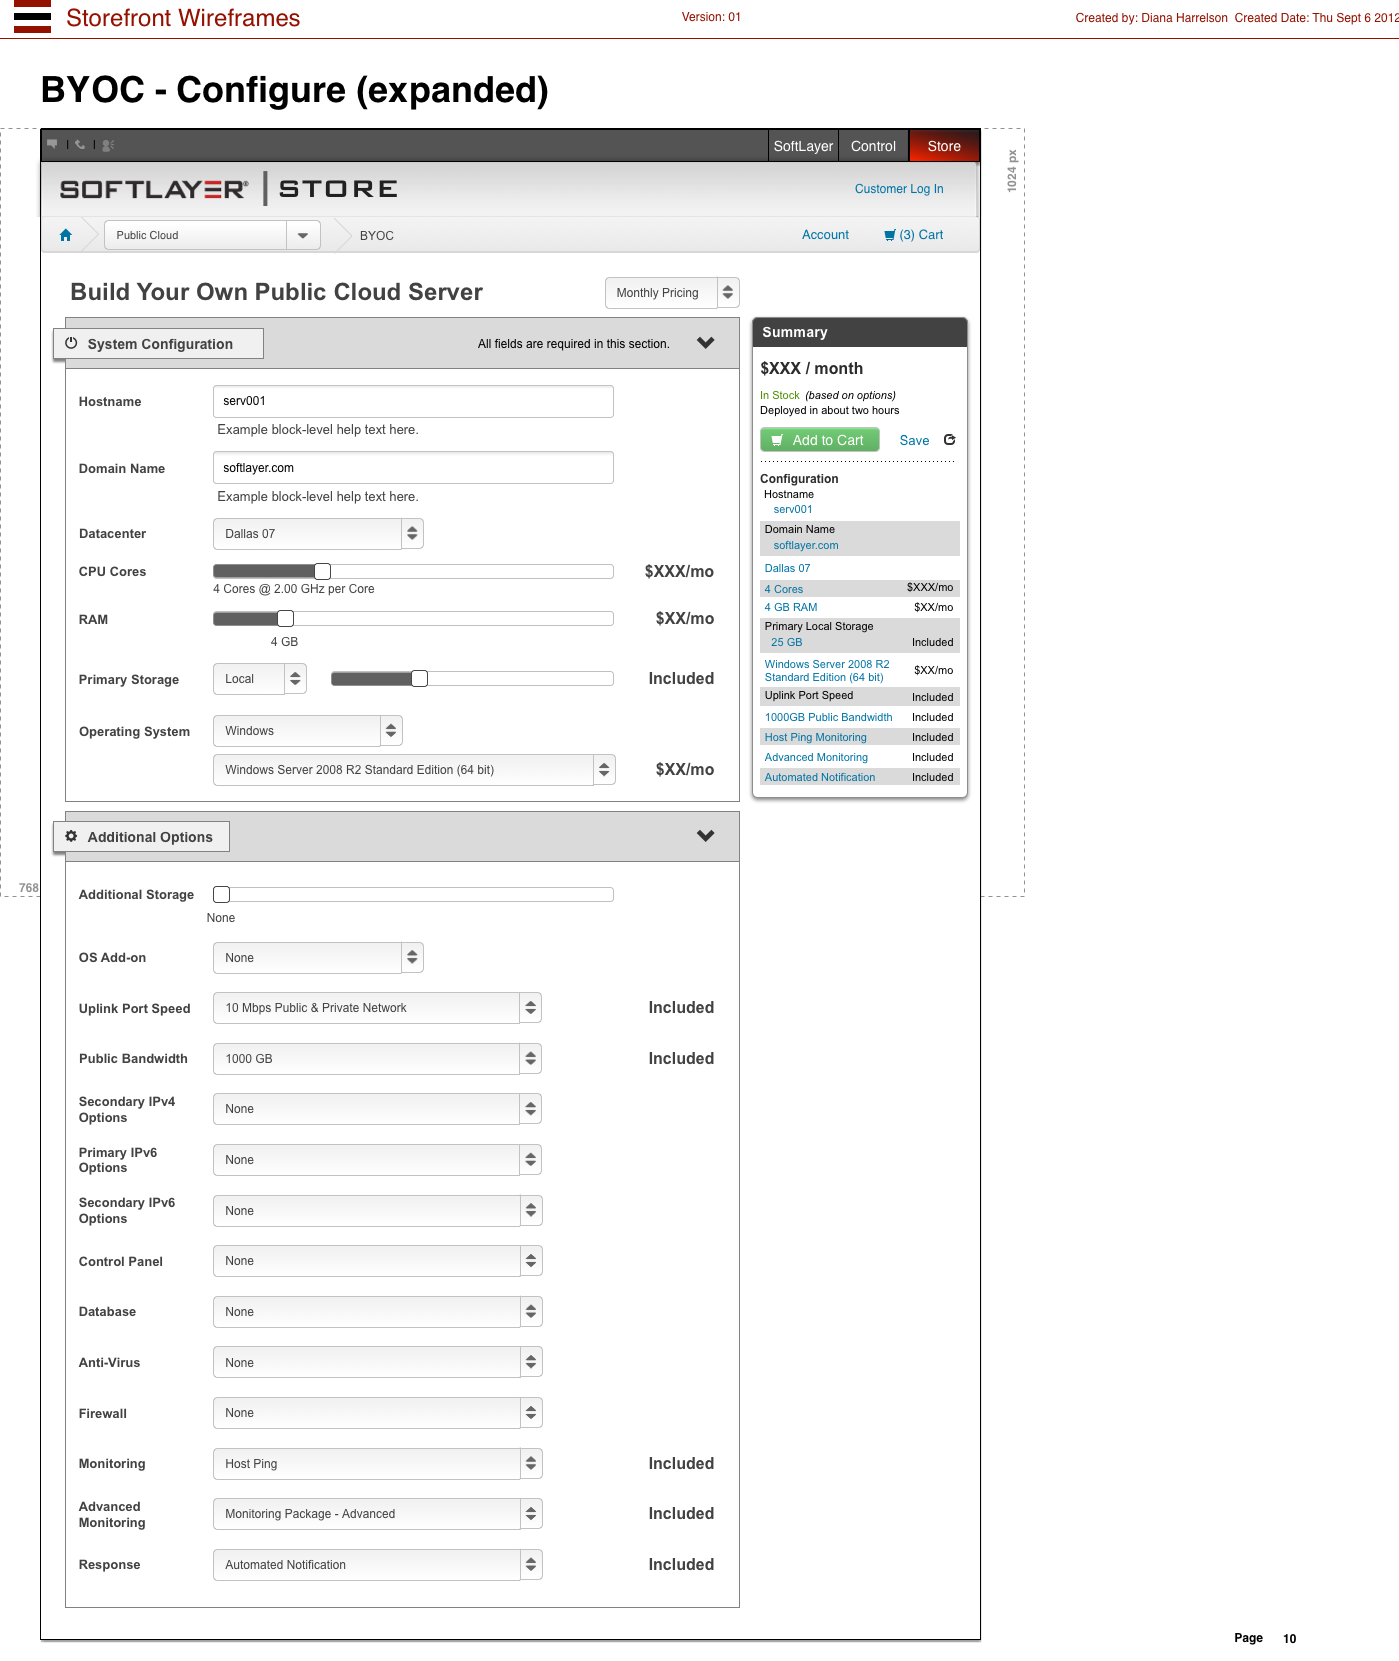Open the Secondary IPv6 Options dropdown

tap(377, 1211)
